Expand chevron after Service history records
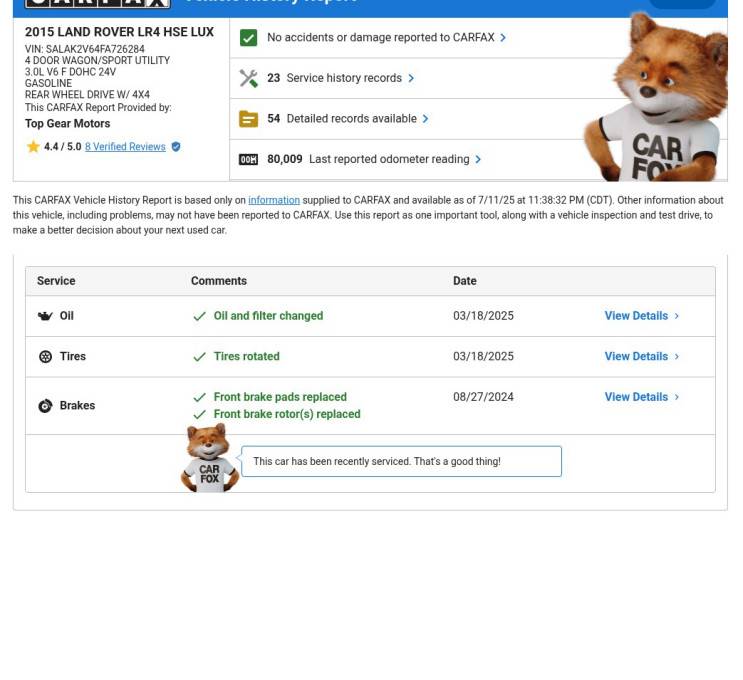The height and width of the screenshot is (680, 743). pyautogui.click(x=411, y=78)
